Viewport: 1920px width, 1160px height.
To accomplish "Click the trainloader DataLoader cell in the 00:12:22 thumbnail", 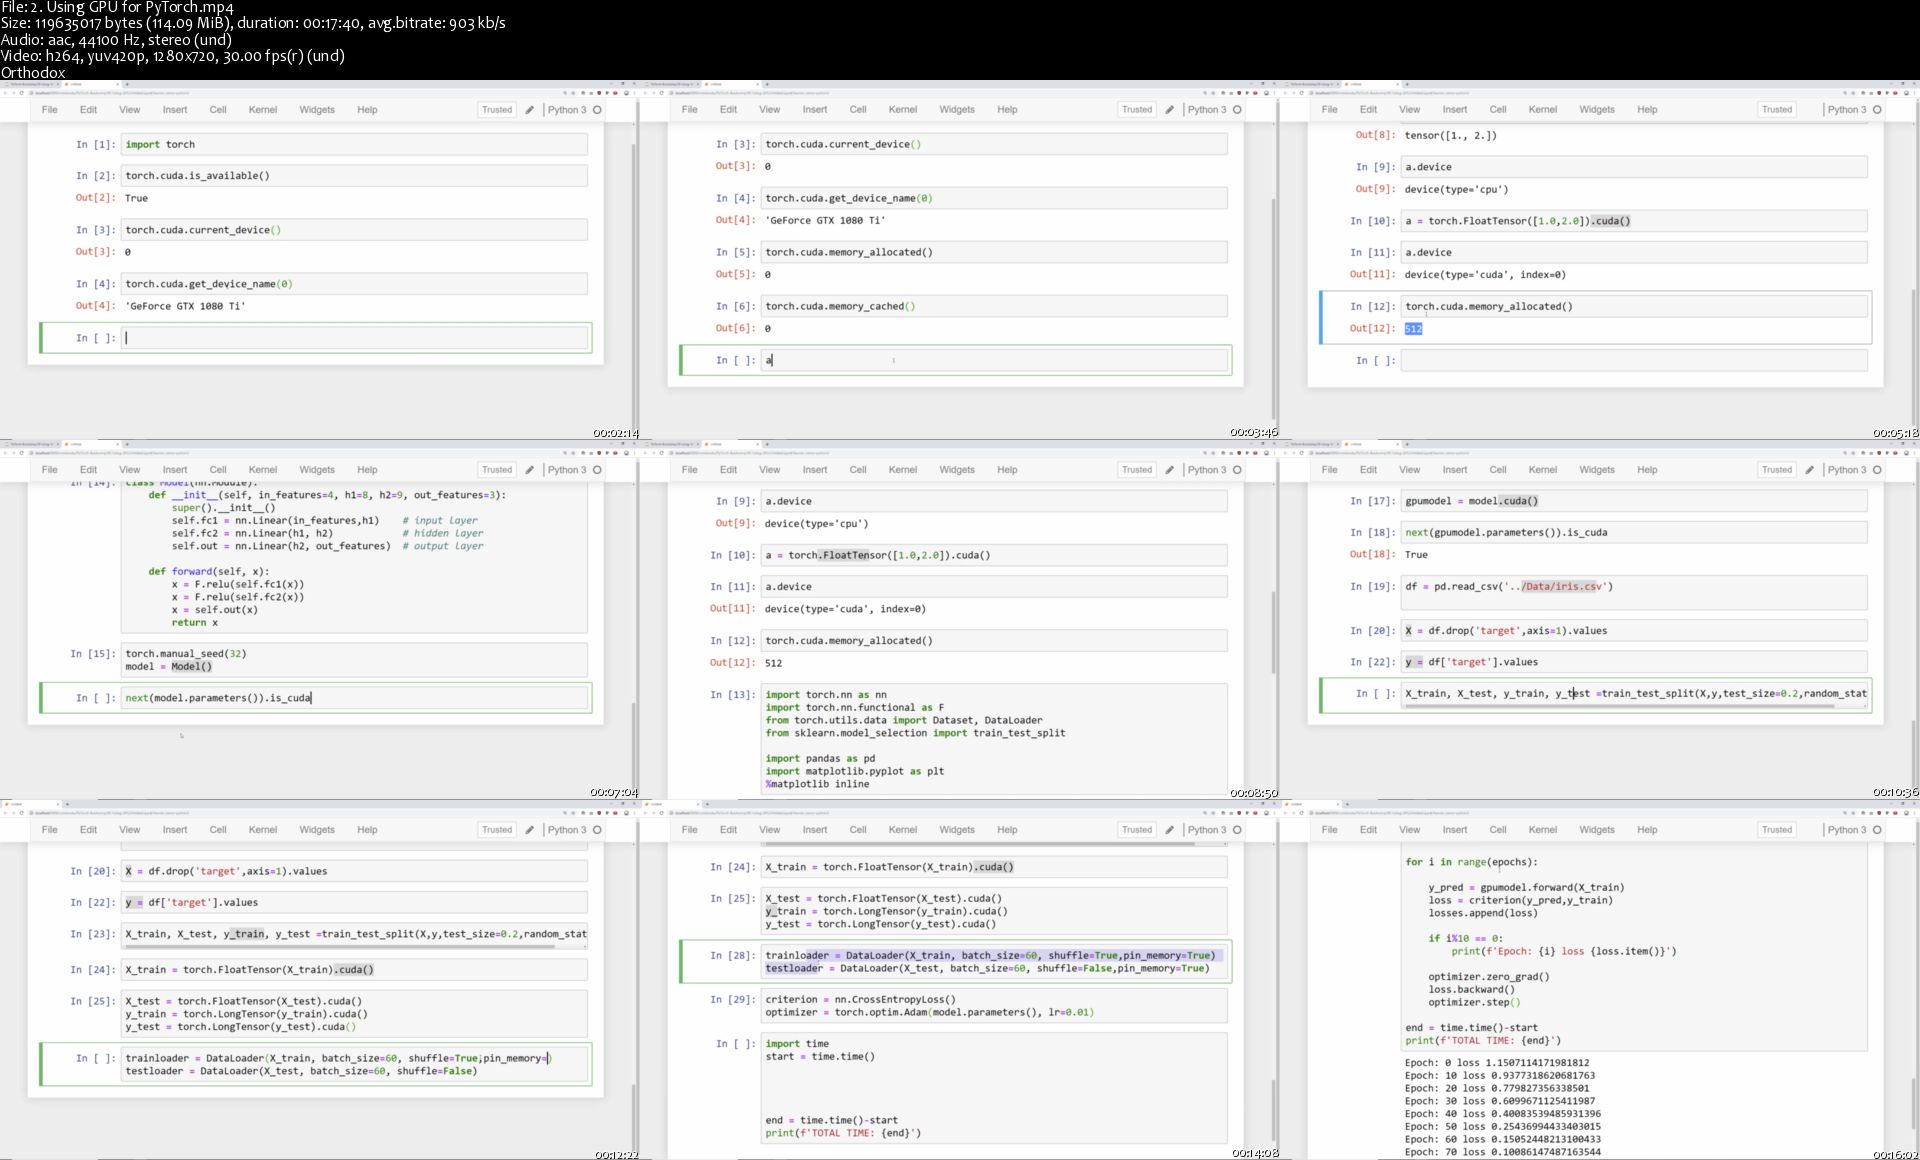I will pyautogui.click(x=354, y=1064).
